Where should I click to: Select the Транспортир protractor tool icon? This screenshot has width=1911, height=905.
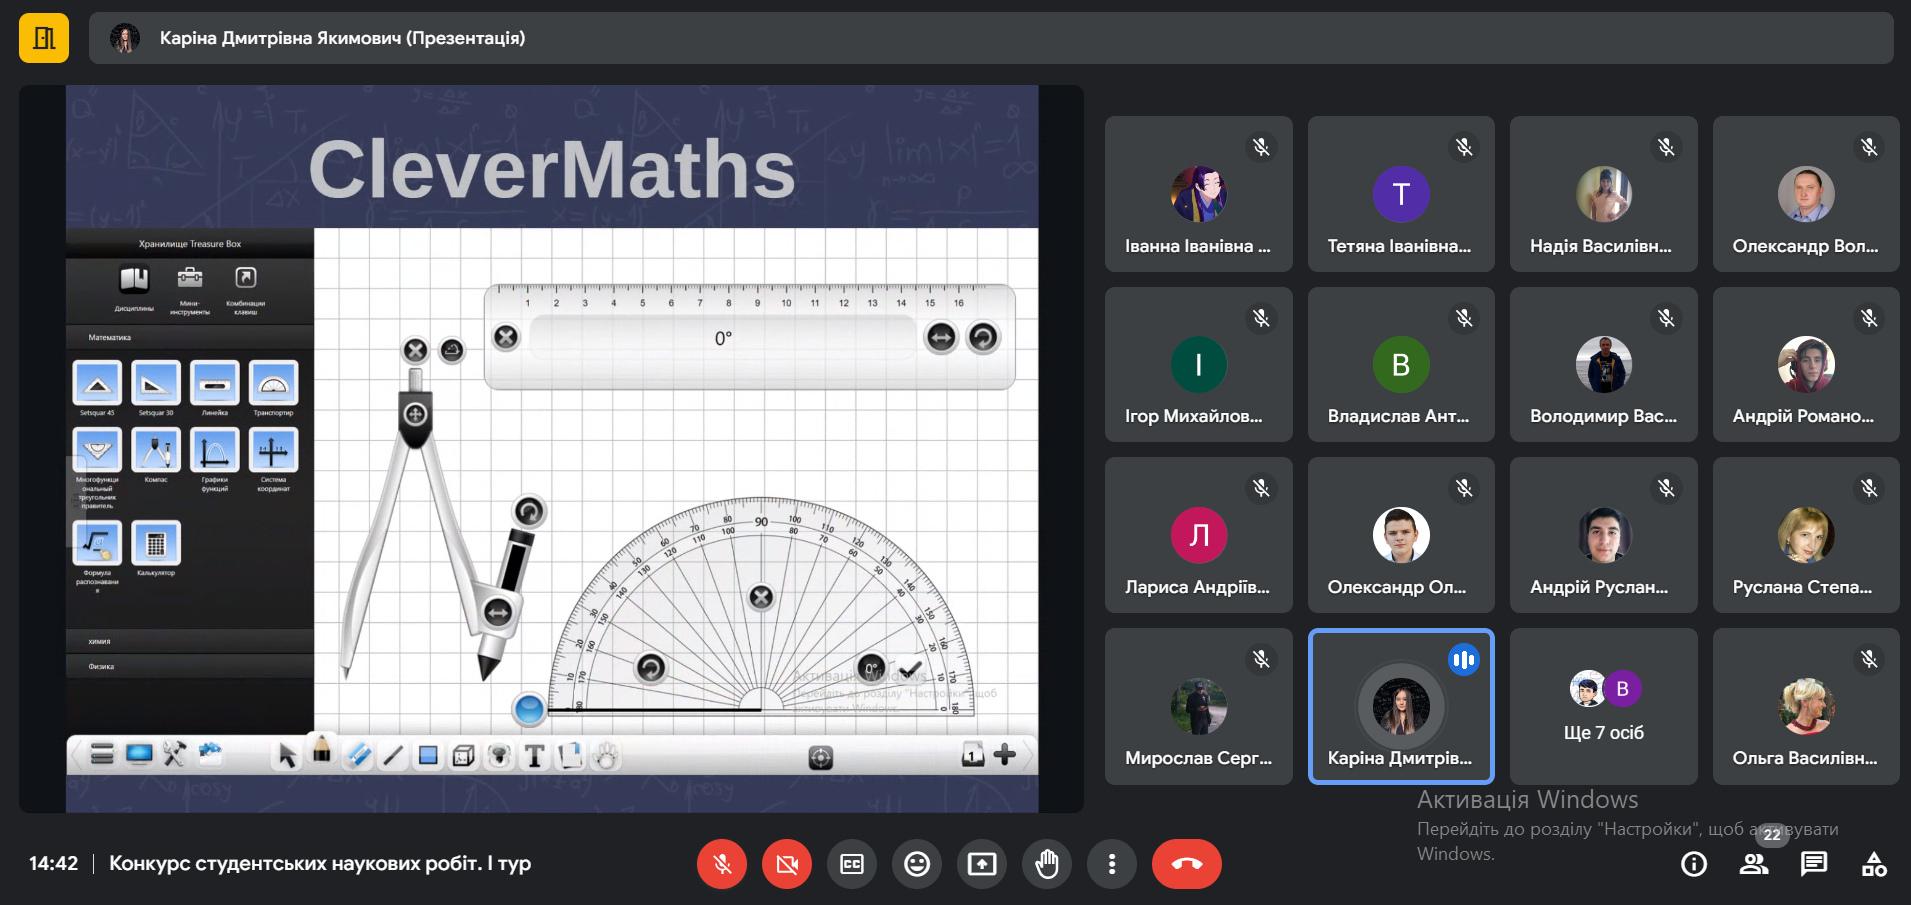(273, 383)
